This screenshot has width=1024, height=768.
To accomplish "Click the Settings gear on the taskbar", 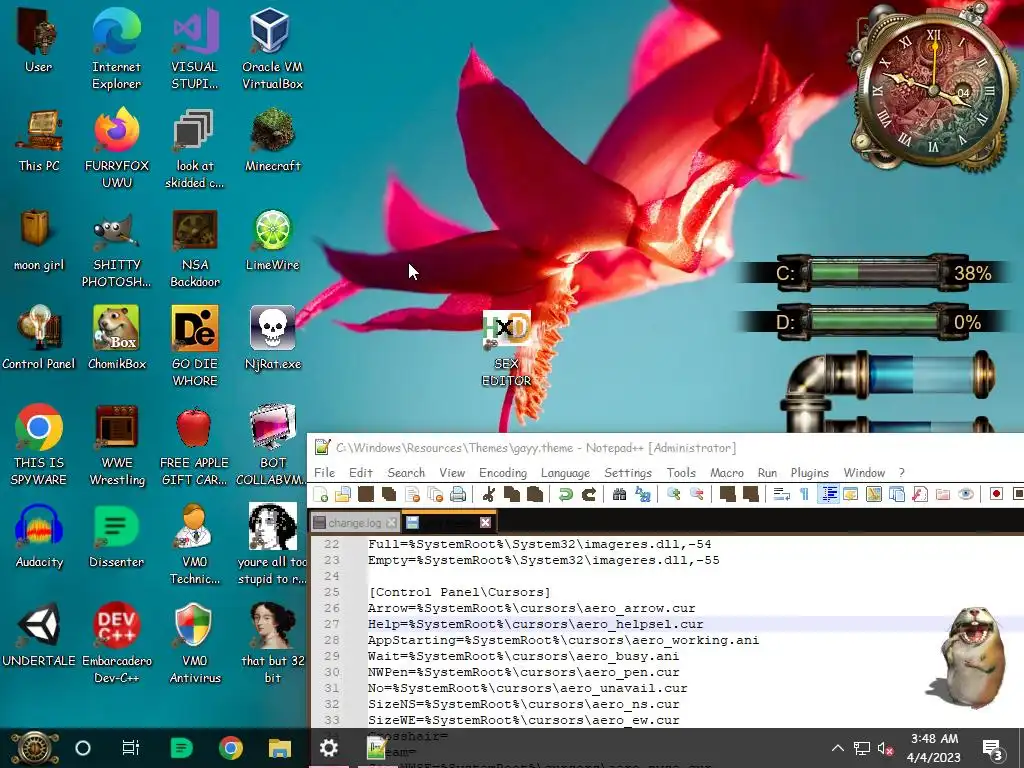I will point(328,748).
